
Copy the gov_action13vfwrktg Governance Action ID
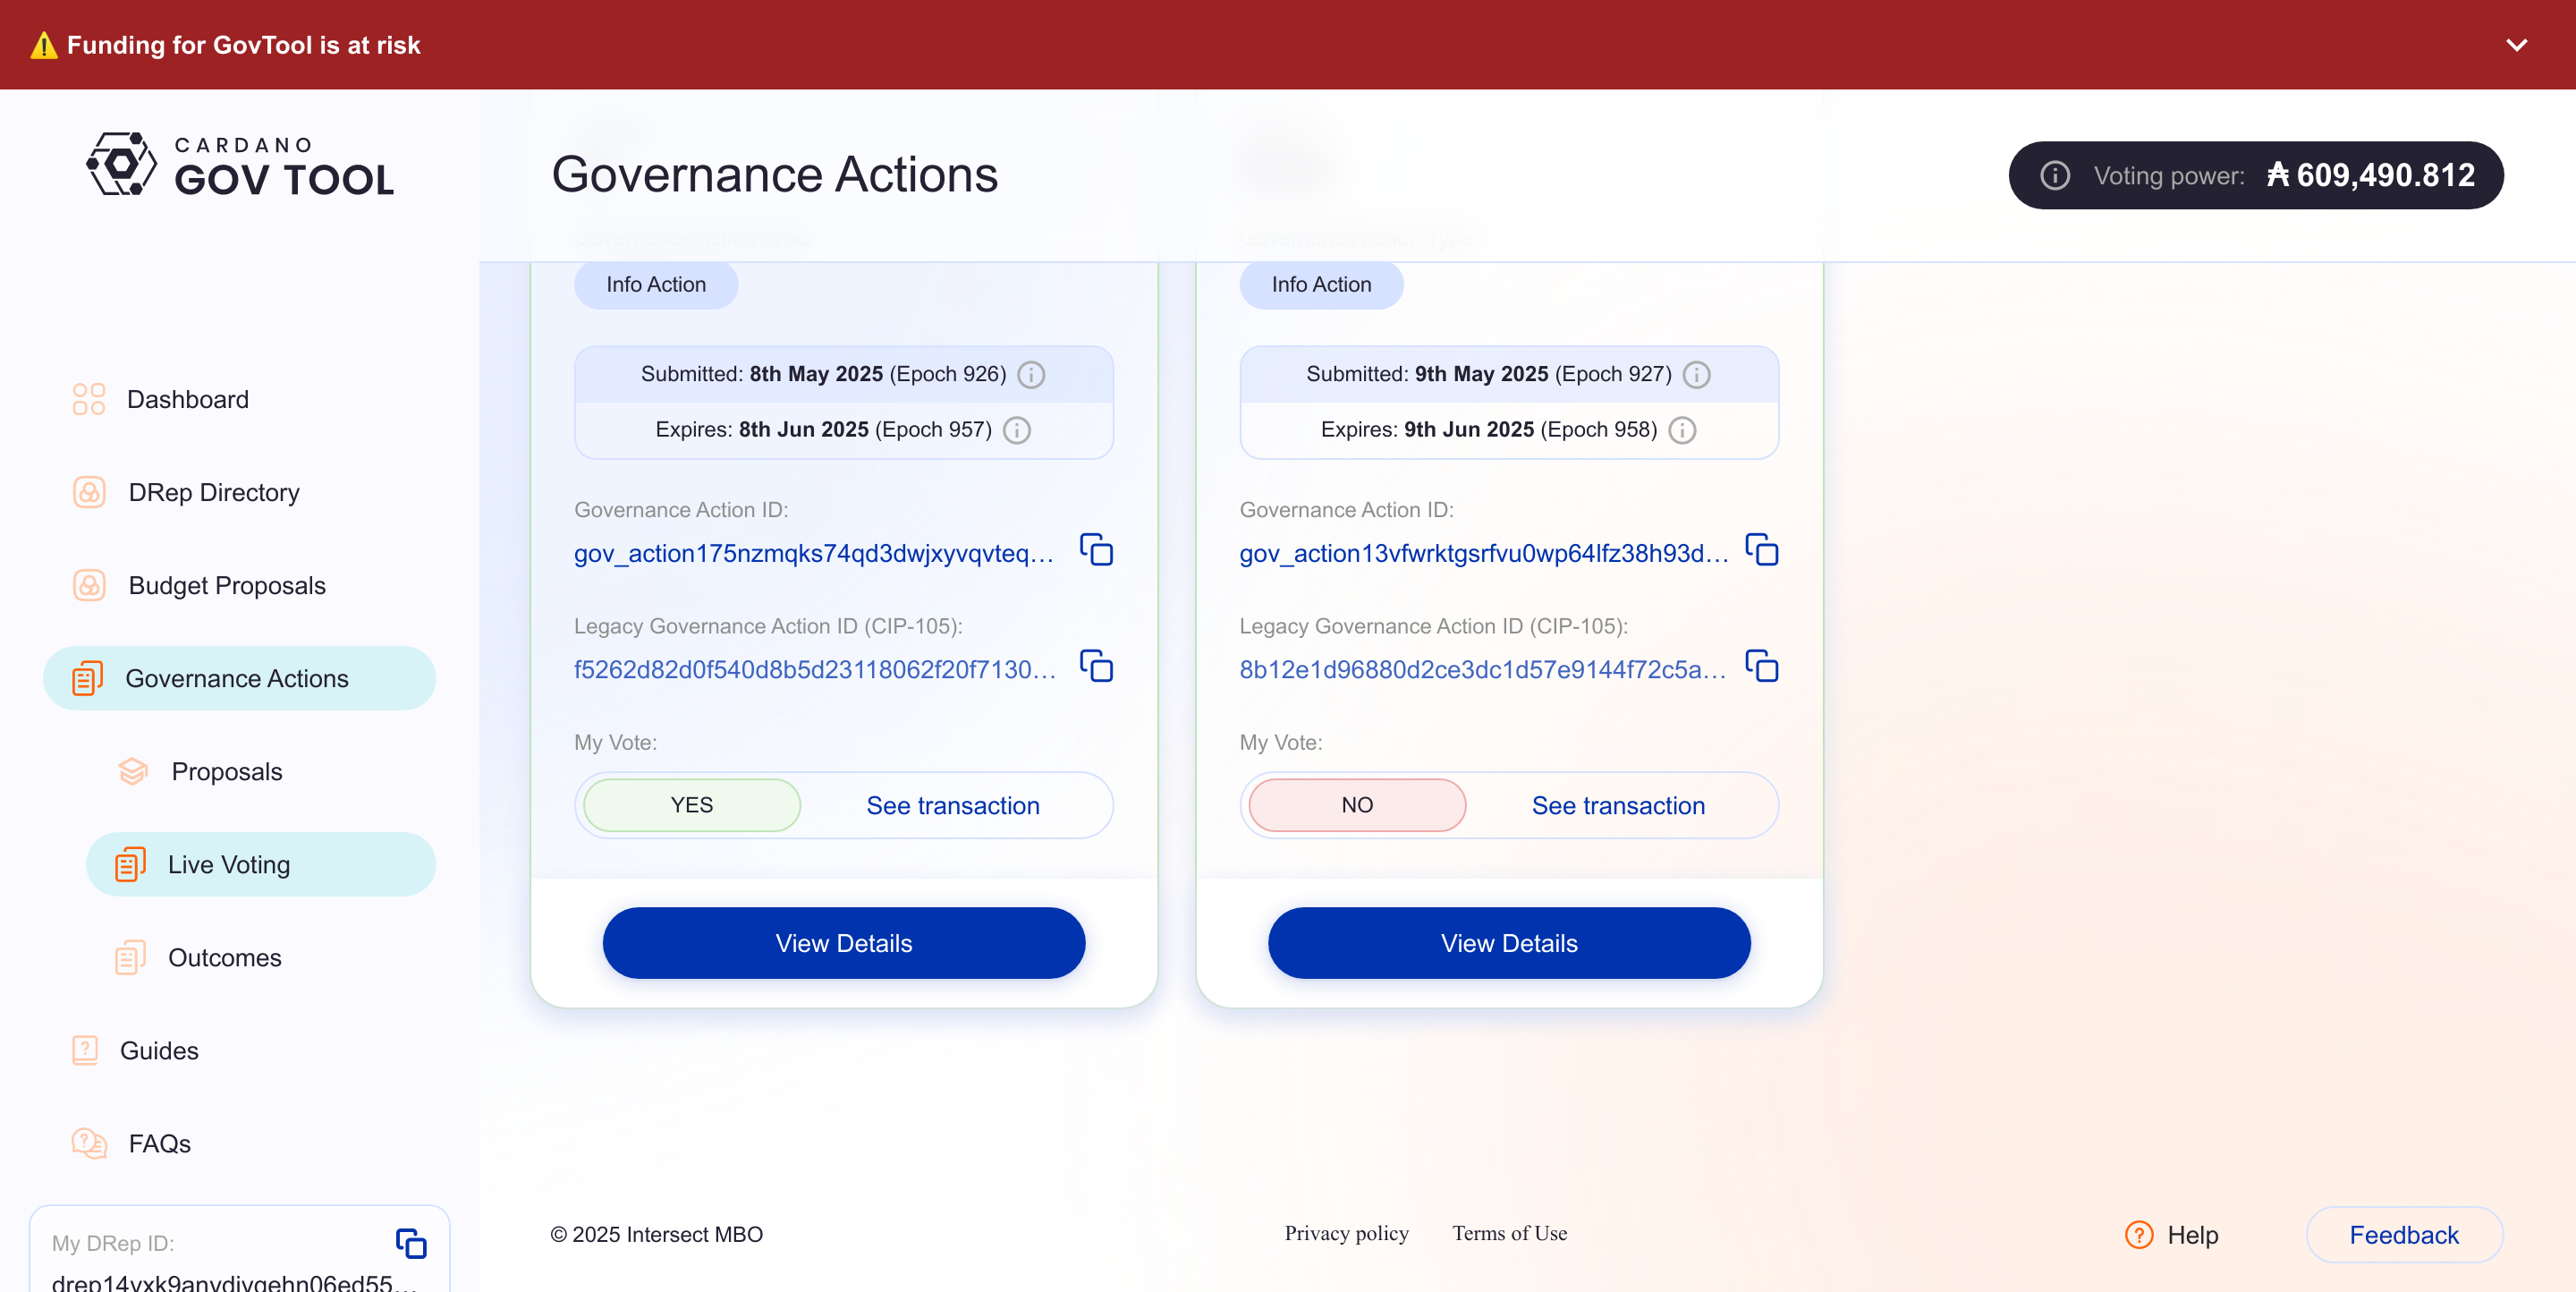click(1761, 550)
